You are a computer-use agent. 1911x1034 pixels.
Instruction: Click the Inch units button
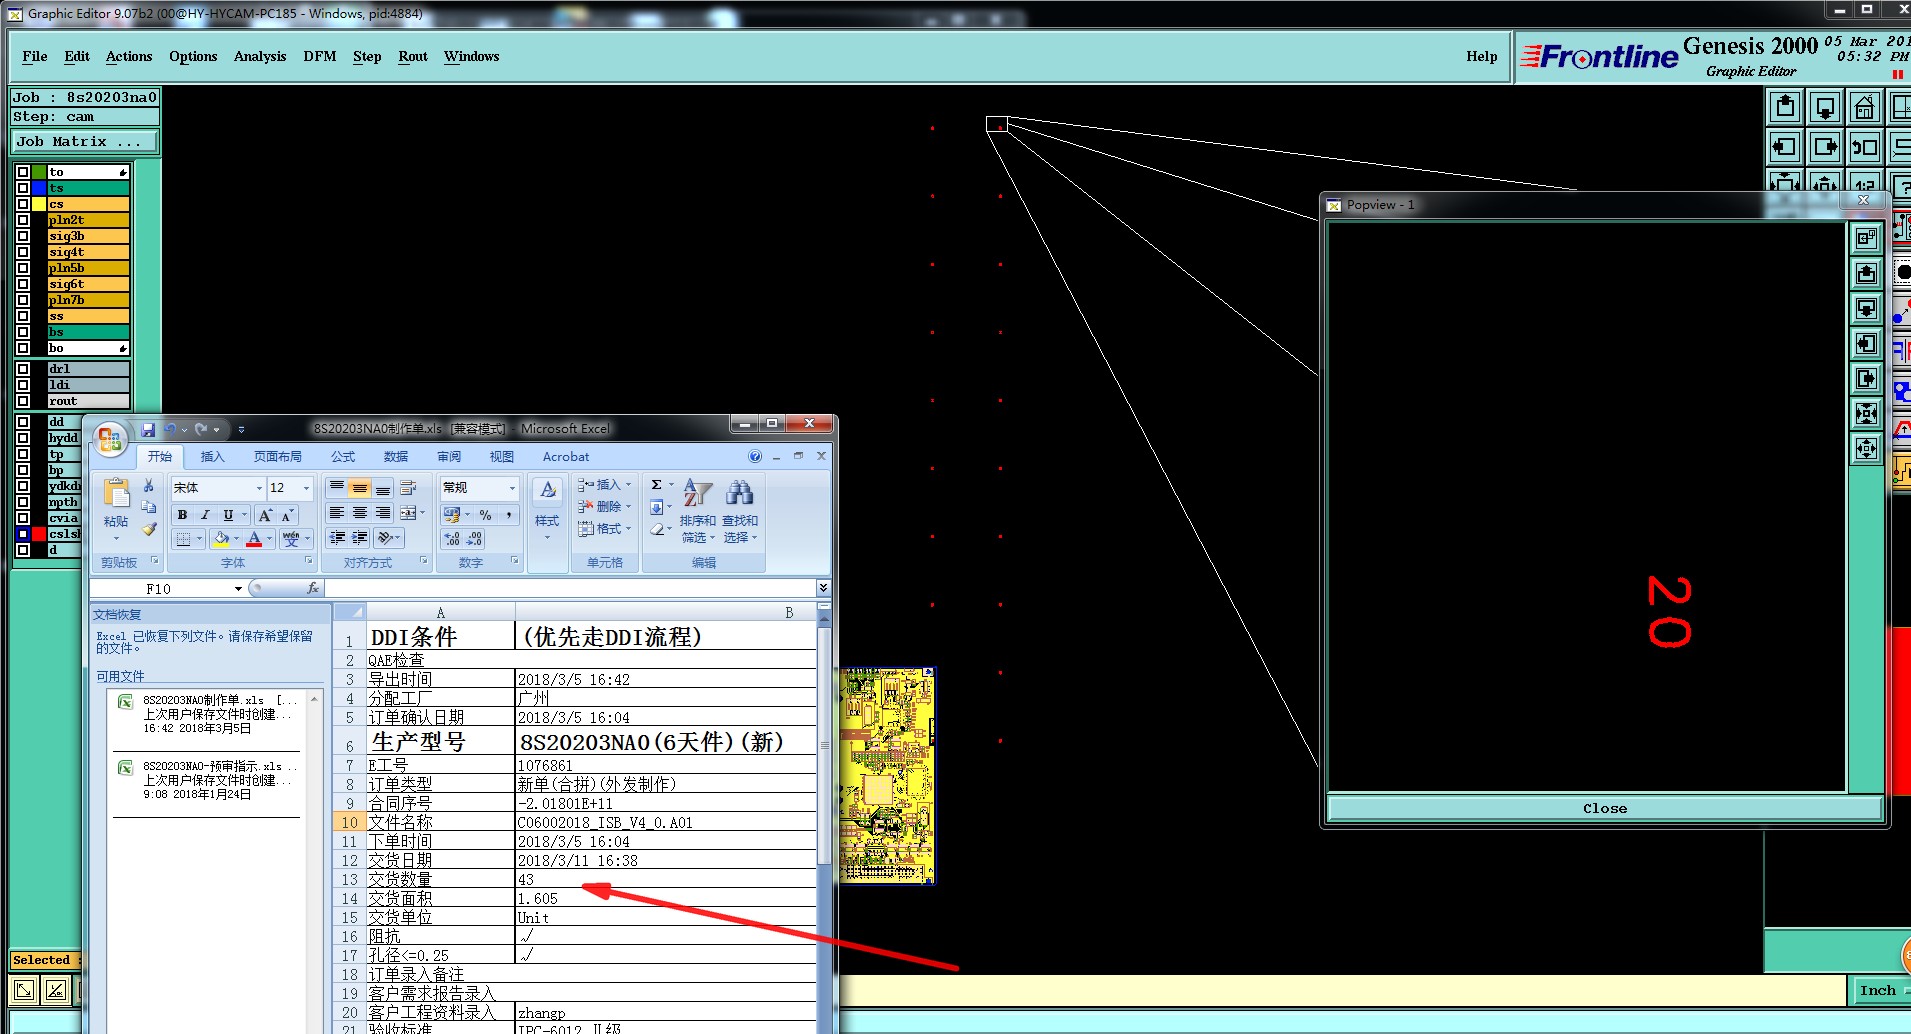1879,990
